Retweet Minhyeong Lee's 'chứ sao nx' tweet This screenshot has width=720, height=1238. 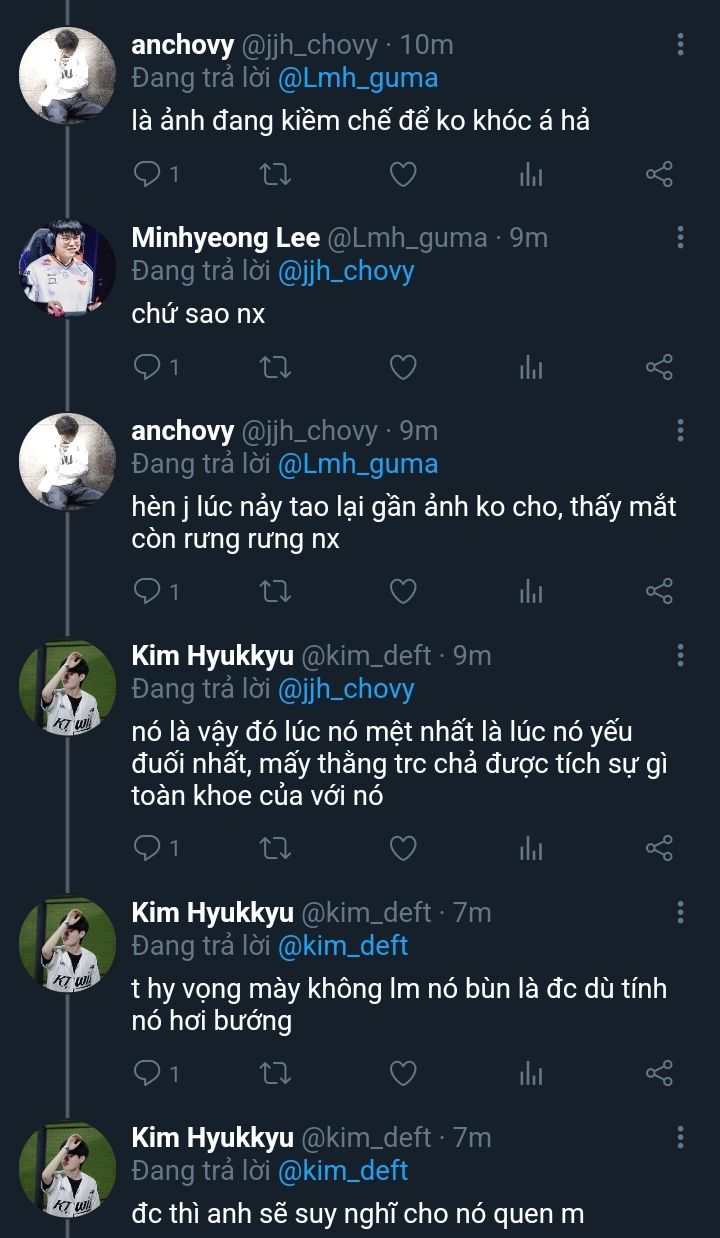pyautogui.click(x=274, y=367)
